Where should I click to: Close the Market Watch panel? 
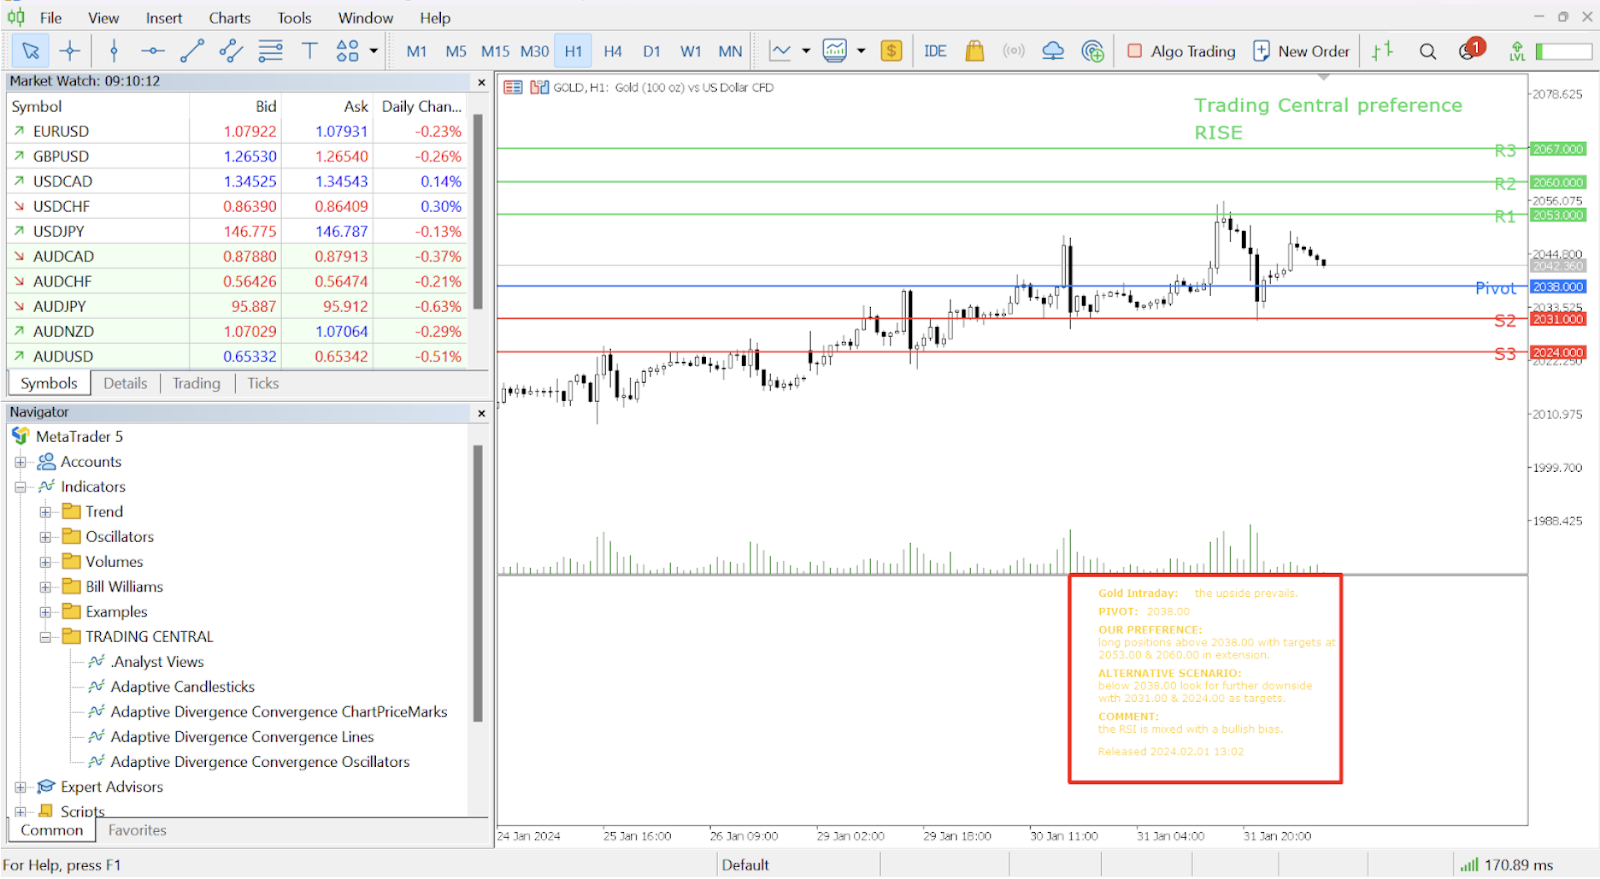[482, 82]
